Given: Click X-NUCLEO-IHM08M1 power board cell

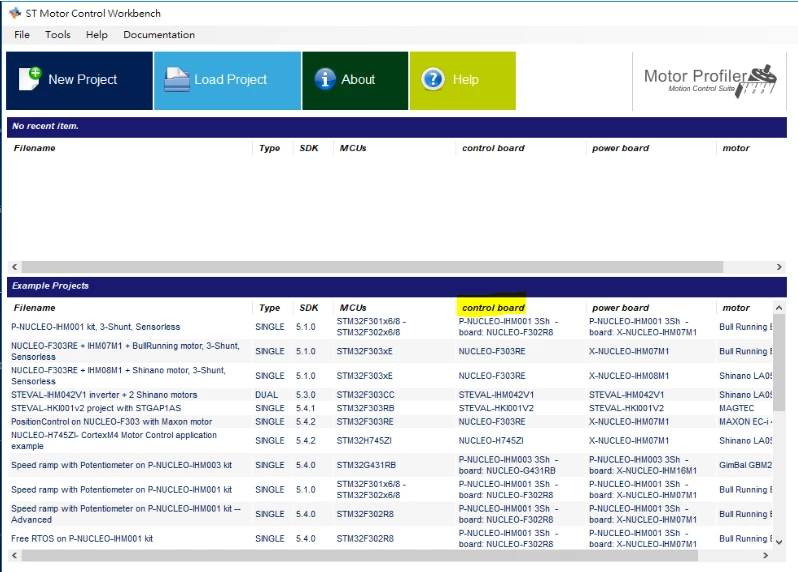Looking at the screenshot, I should pos(629,376).
